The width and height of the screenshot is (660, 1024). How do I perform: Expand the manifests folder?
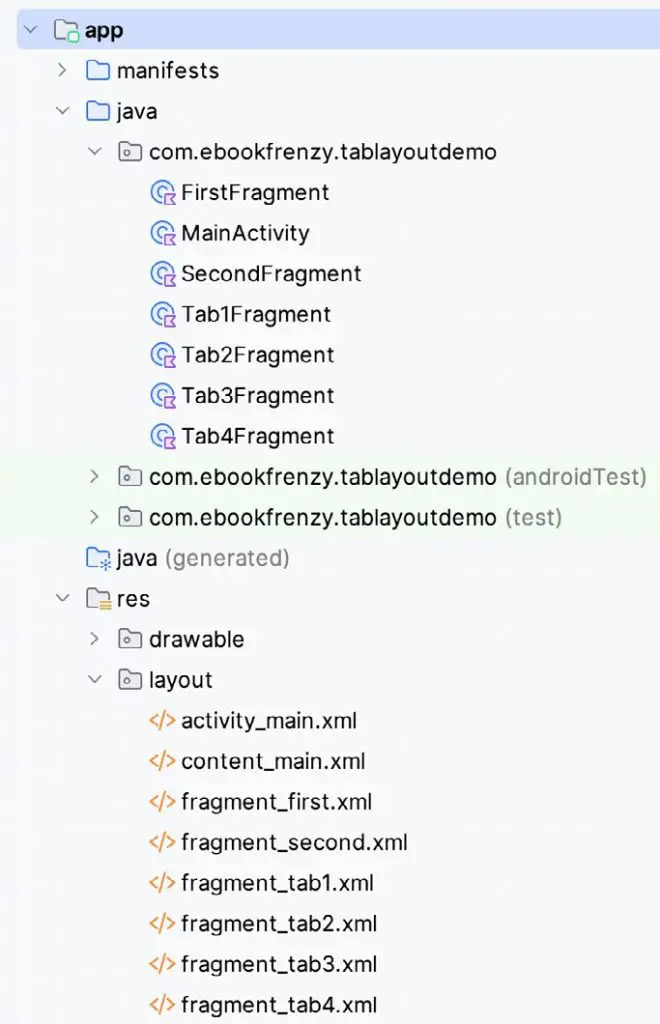(x=63, y=70)
